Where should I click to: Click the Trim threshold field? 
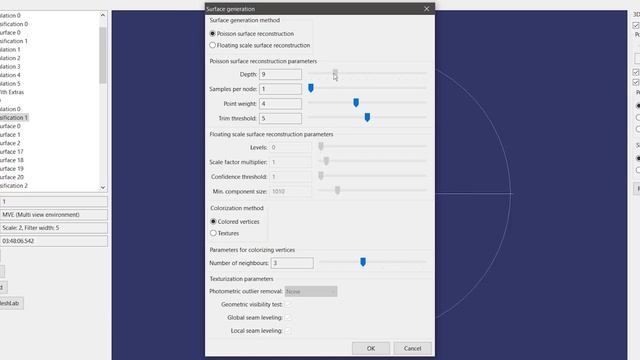pos(280,118)
